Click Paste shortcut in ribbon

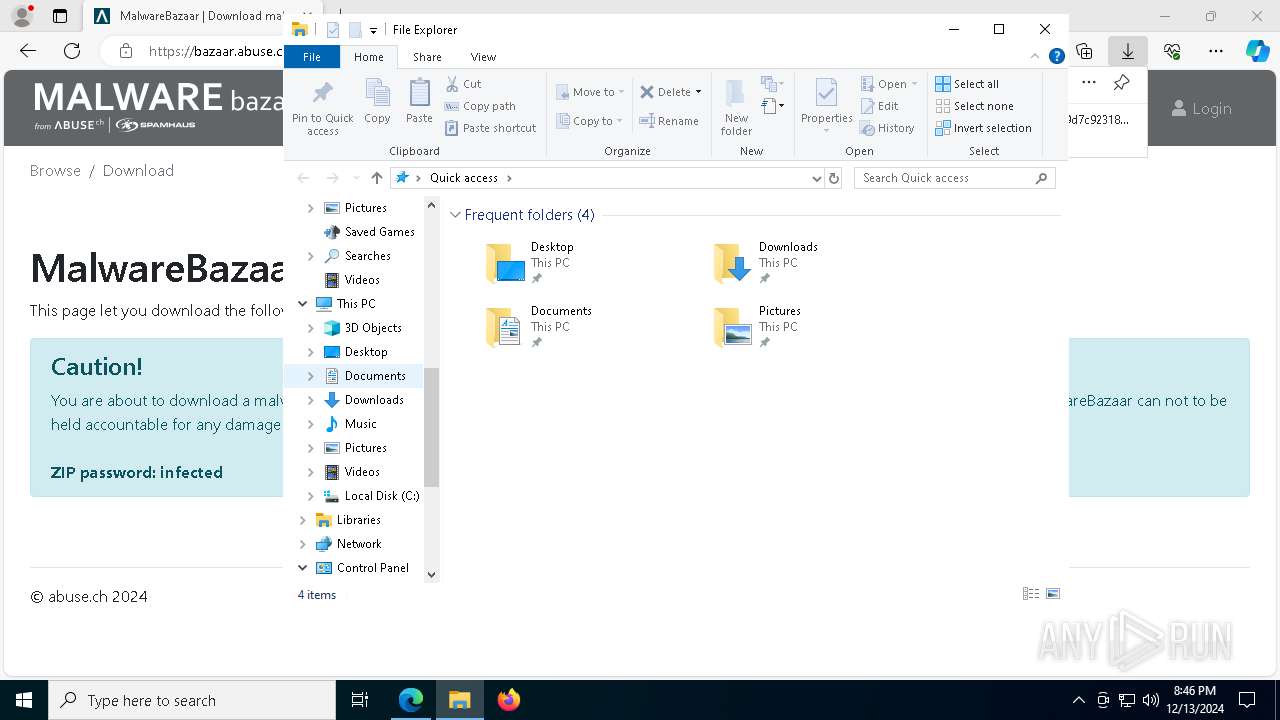coord(490,128)
